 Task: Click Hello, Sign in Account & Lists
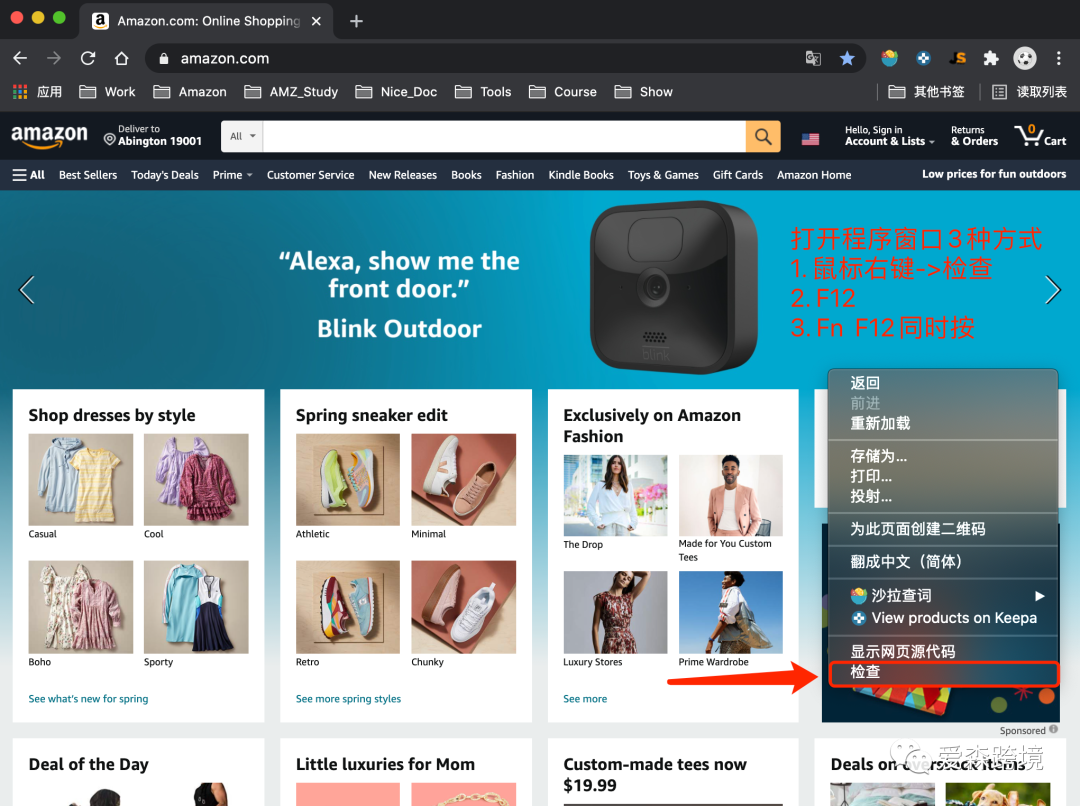coord(888,136)
